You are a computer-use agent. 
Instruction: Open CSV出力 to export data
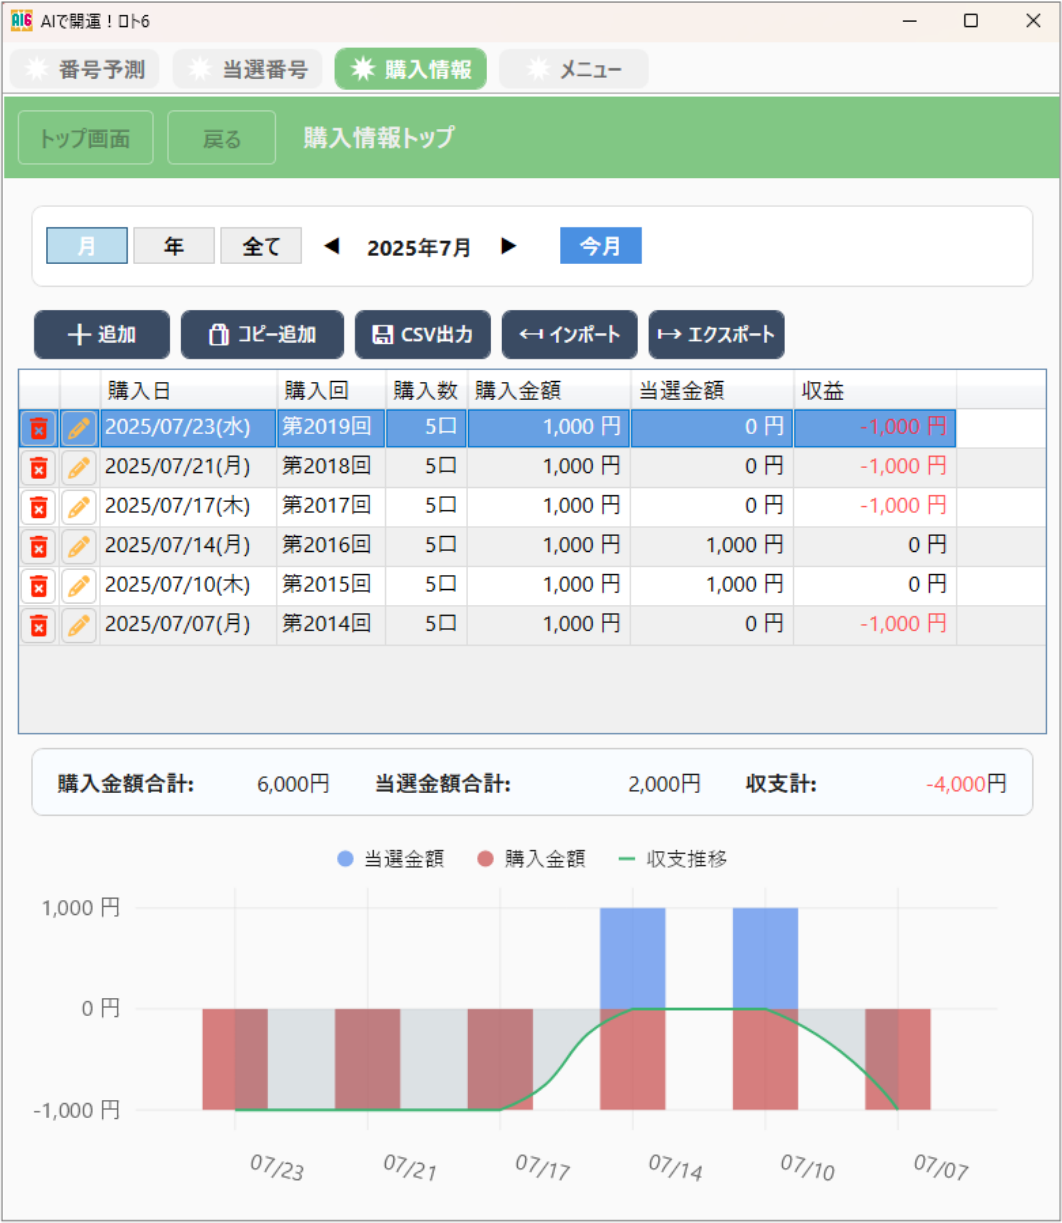click(422, 334)
